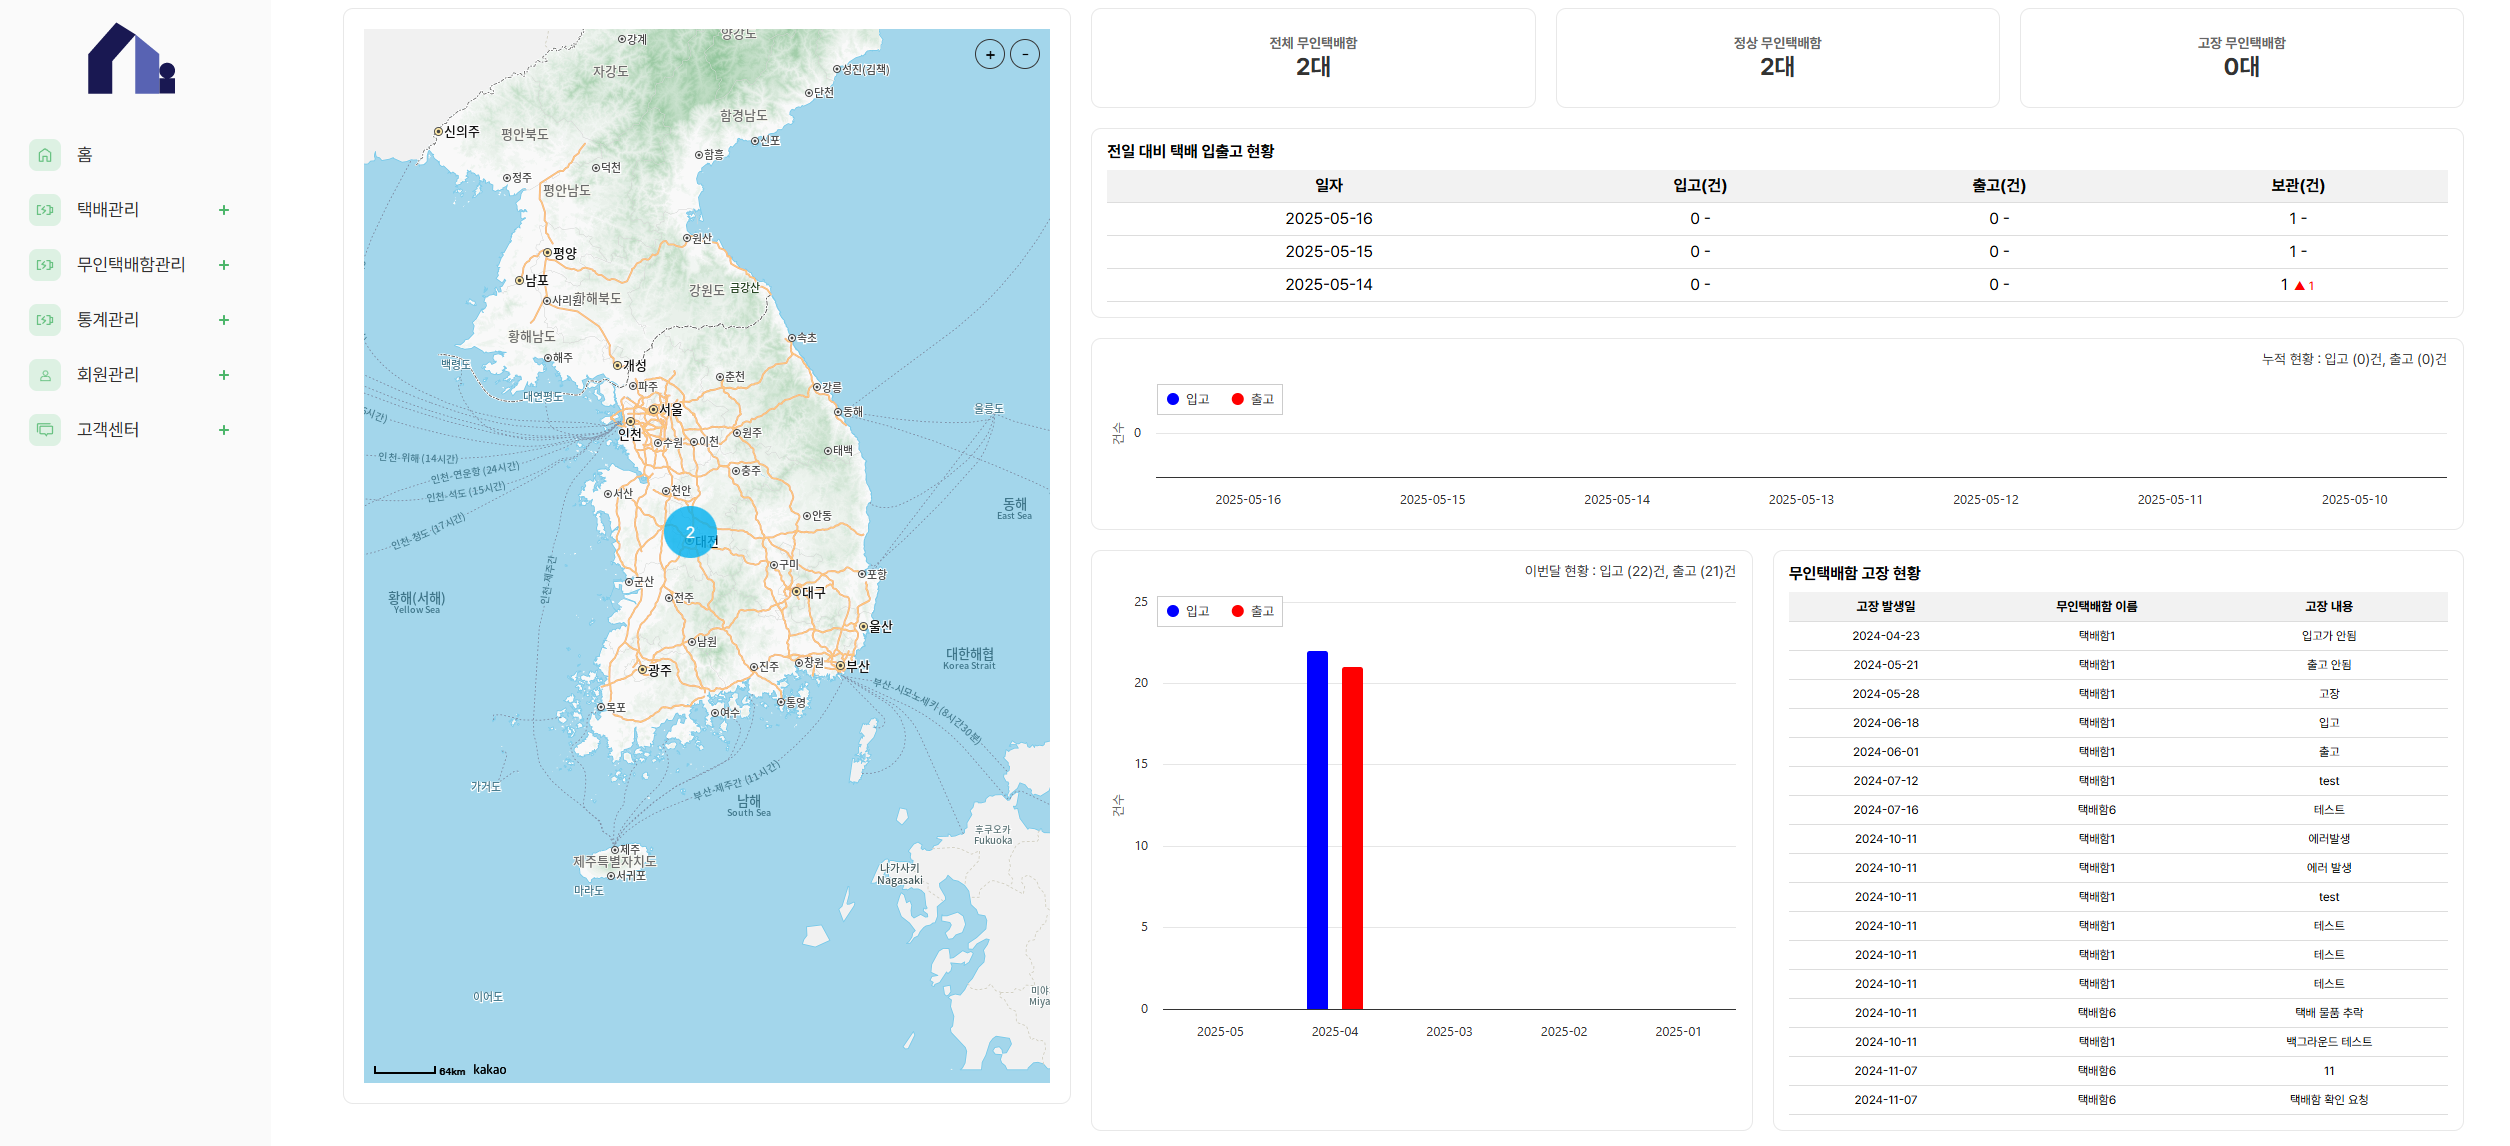Viewport: 2510px width, 1146px height.
Task: Click the 출고 안됨 fault description
Action: pos(2329,665)
